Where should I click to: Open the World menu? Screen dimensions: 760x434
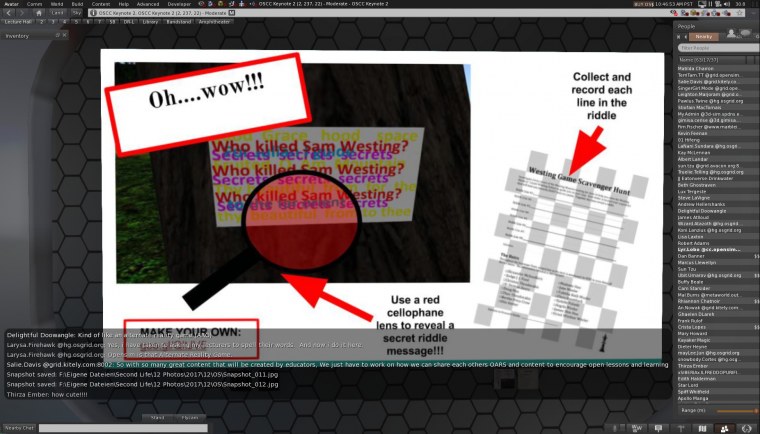[54, 4]
